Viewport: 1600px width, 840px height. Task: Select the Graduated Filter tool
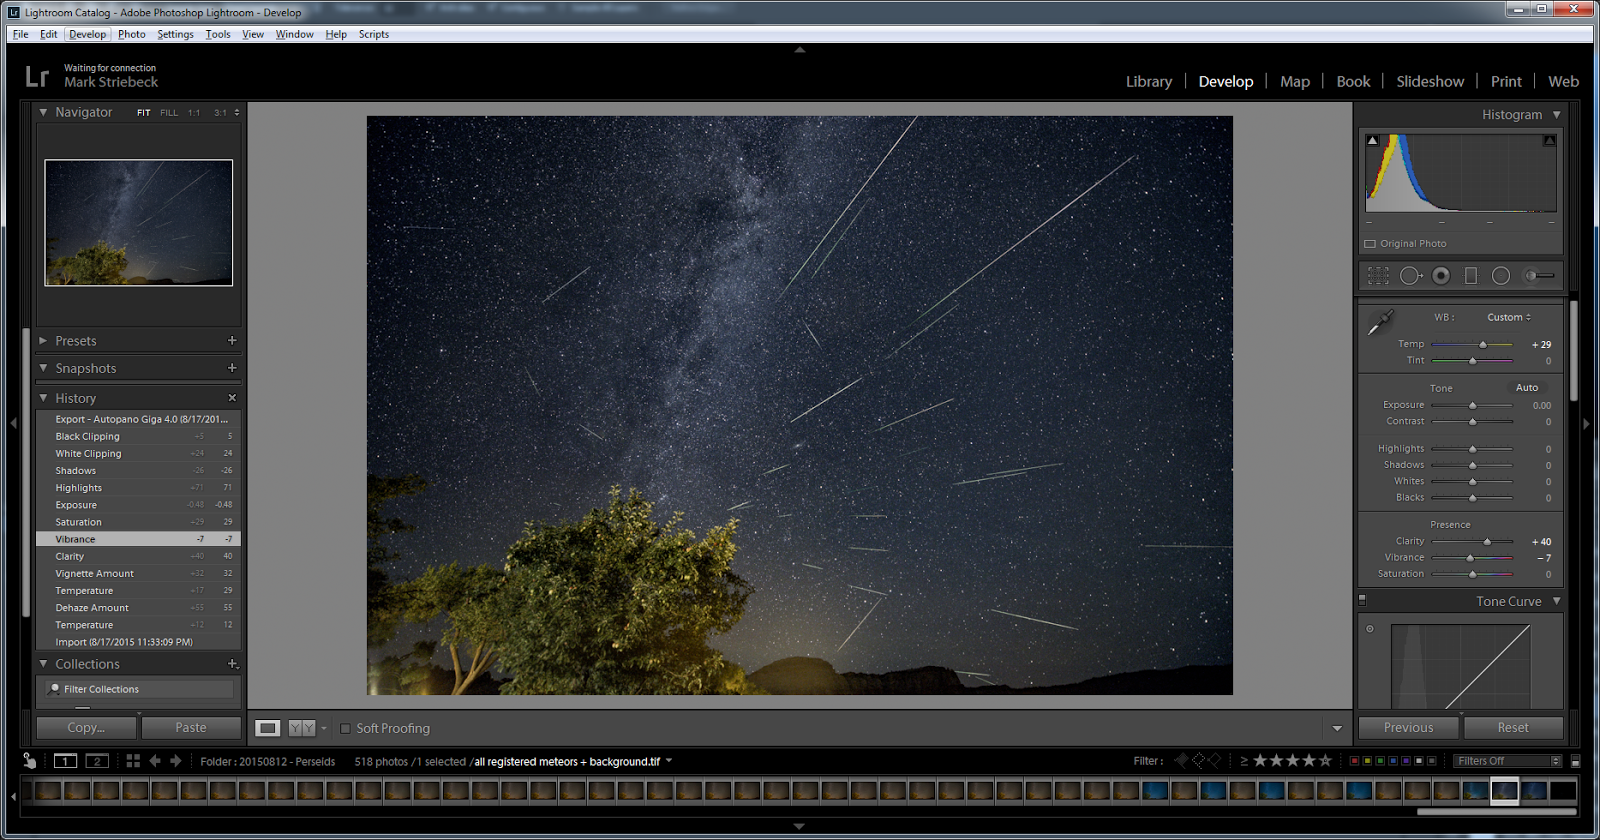point(1471,276)
